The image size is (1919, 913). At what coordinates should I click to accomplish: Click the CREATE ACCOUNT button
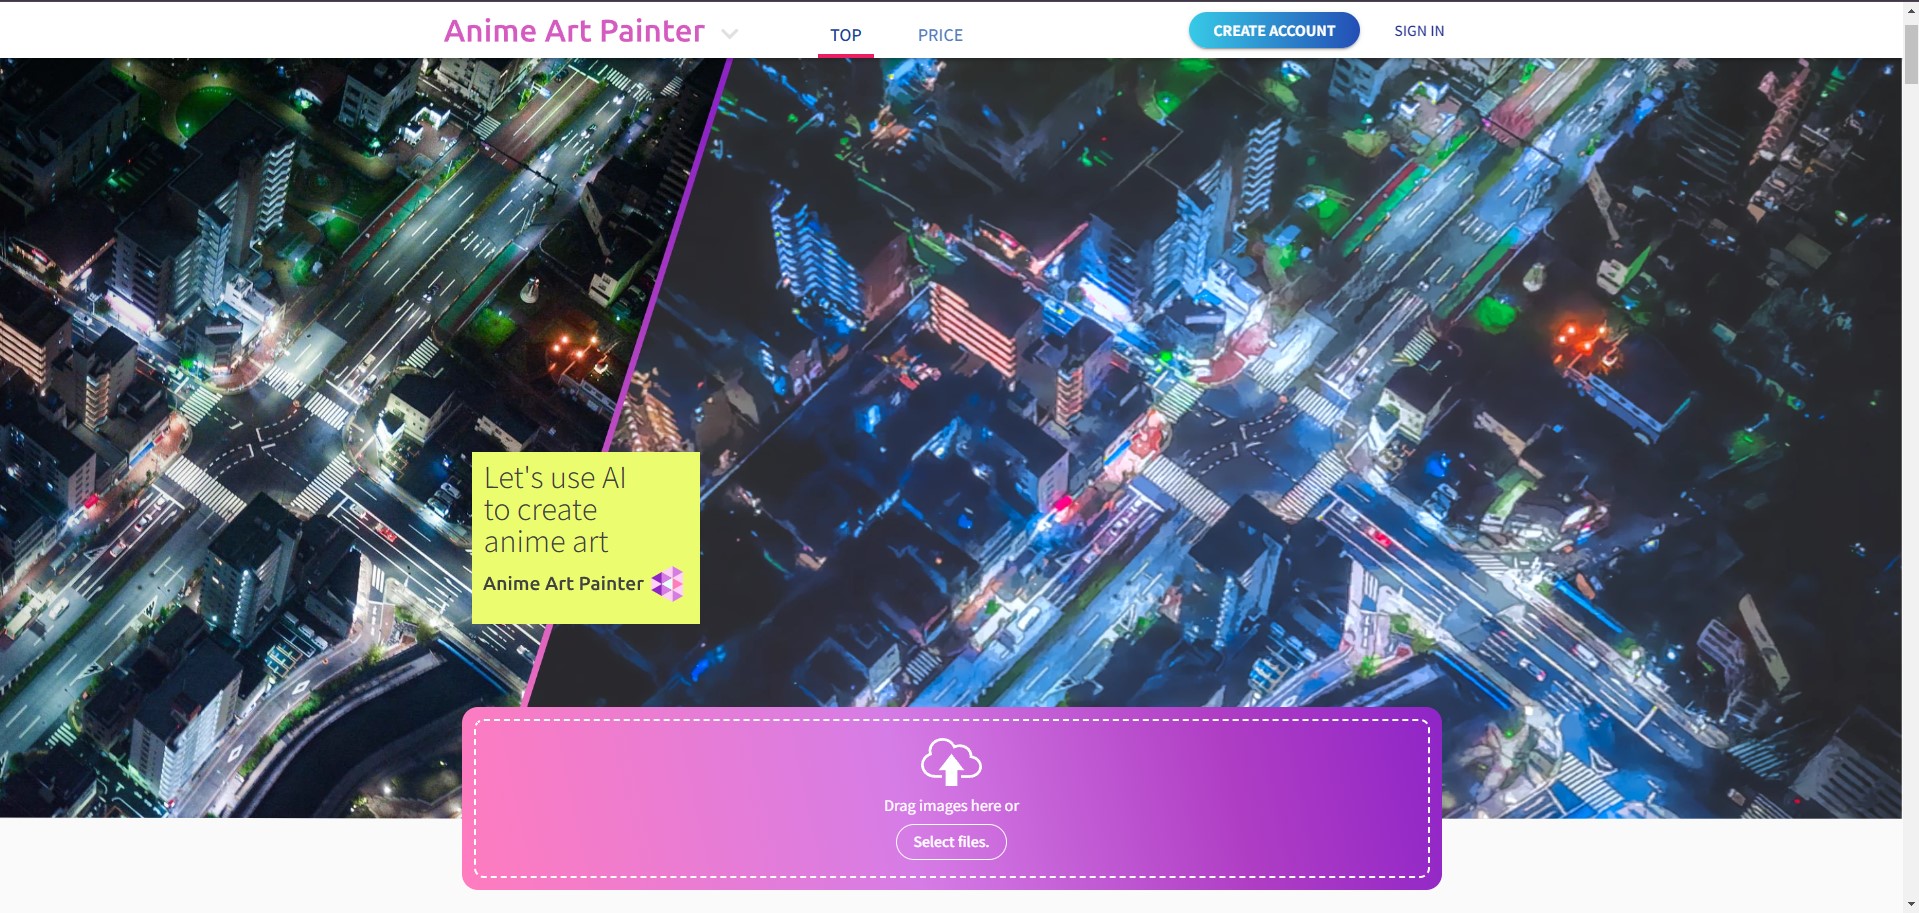coord(1274,30)
